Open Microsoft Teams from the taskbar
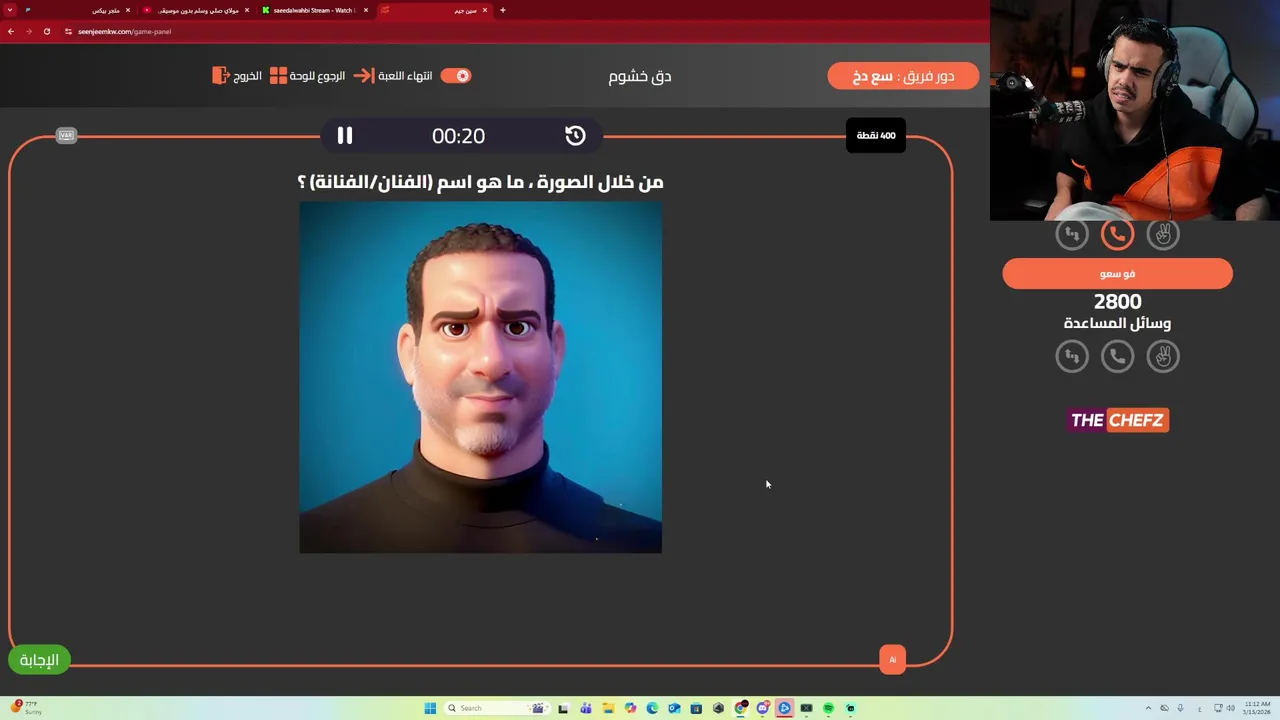 tap(586, 708)
